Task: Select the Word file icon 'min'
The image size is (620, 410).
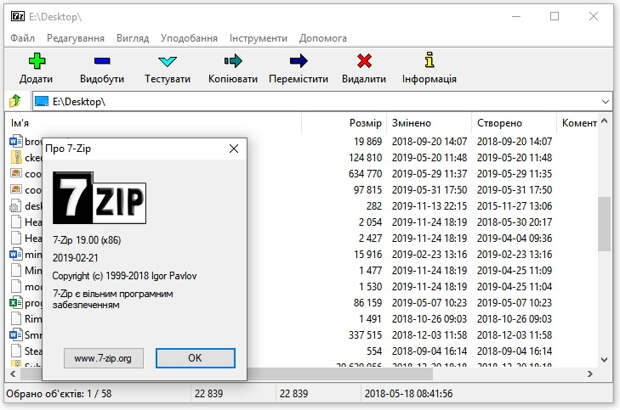Action: coord(16,254)
